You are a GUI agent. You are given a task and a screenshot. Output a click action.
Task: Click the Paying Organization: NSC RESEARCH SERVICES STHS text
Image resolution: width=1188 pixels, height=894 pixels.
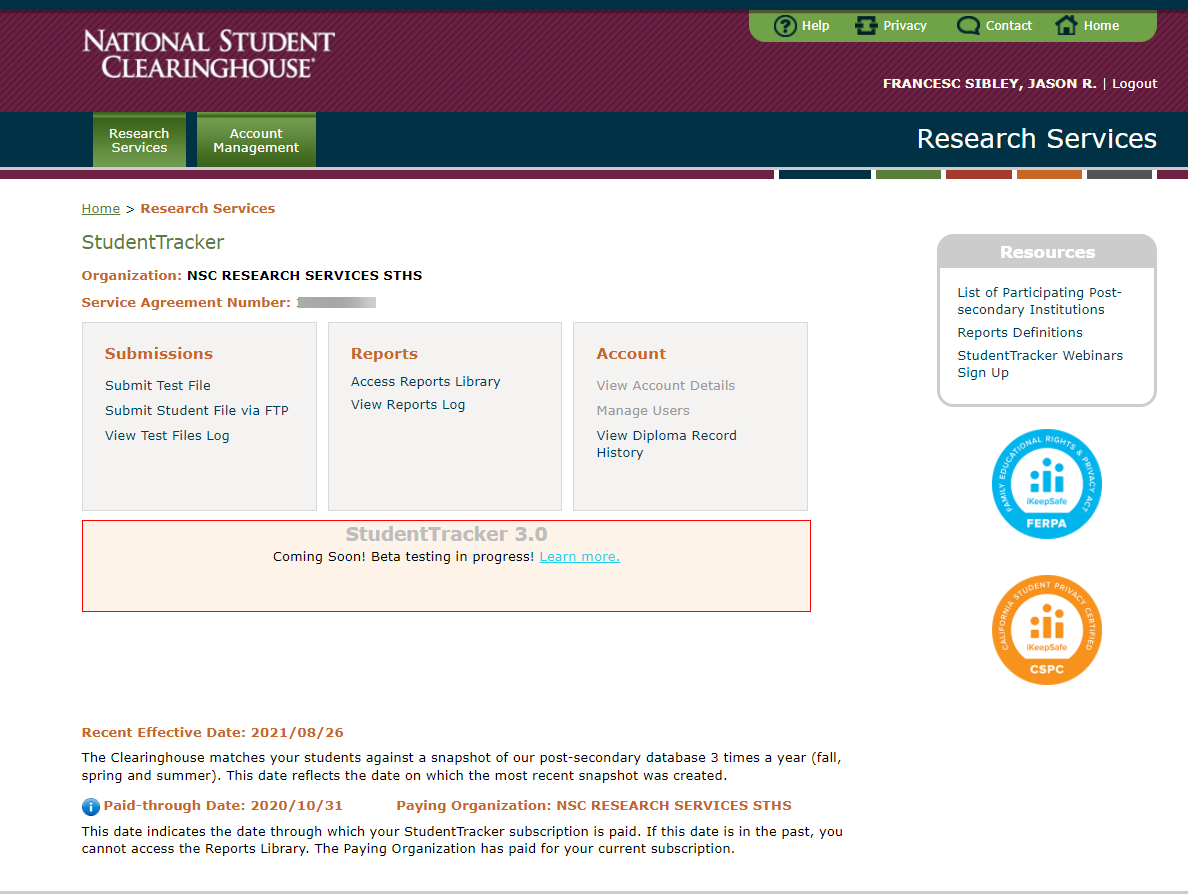pyautogui.click(x=593, y=805)
